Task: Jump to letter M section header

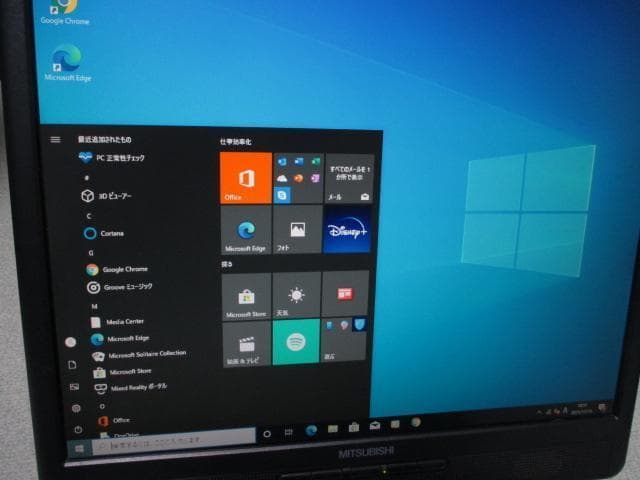Action: click(94, 306)
